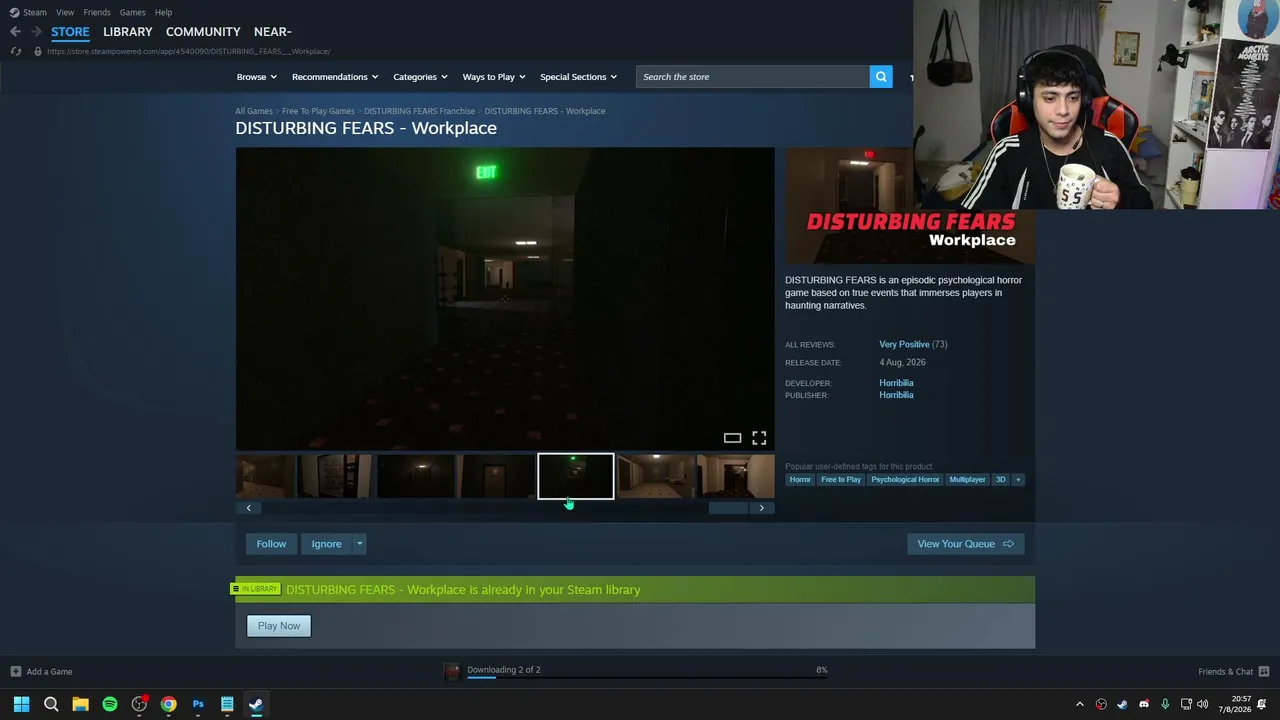Screen dimensions: 1280x720
Task: Expand the Special Sections dropdown
Action: 578,77
